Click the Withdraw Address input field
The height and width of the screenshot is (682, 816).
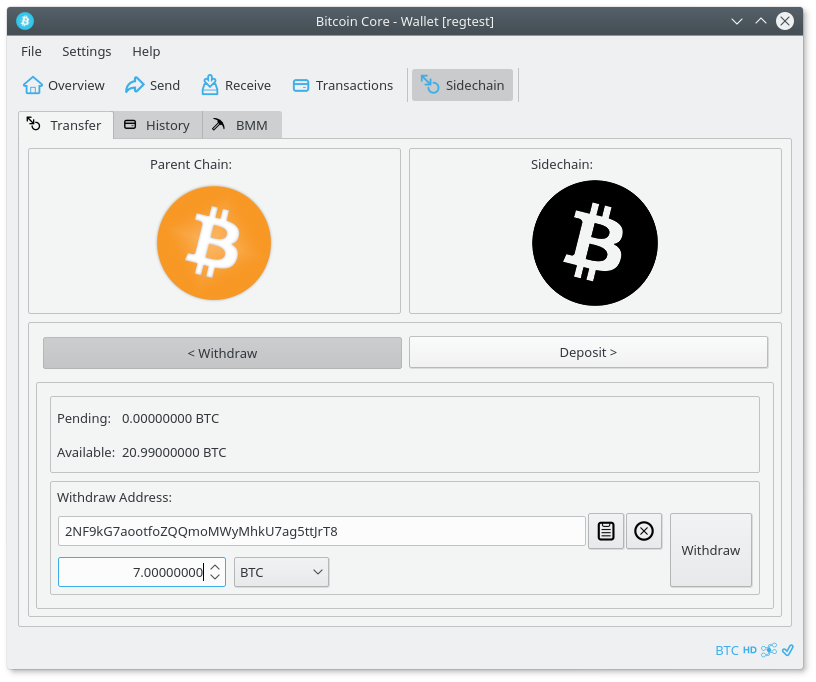322,531
